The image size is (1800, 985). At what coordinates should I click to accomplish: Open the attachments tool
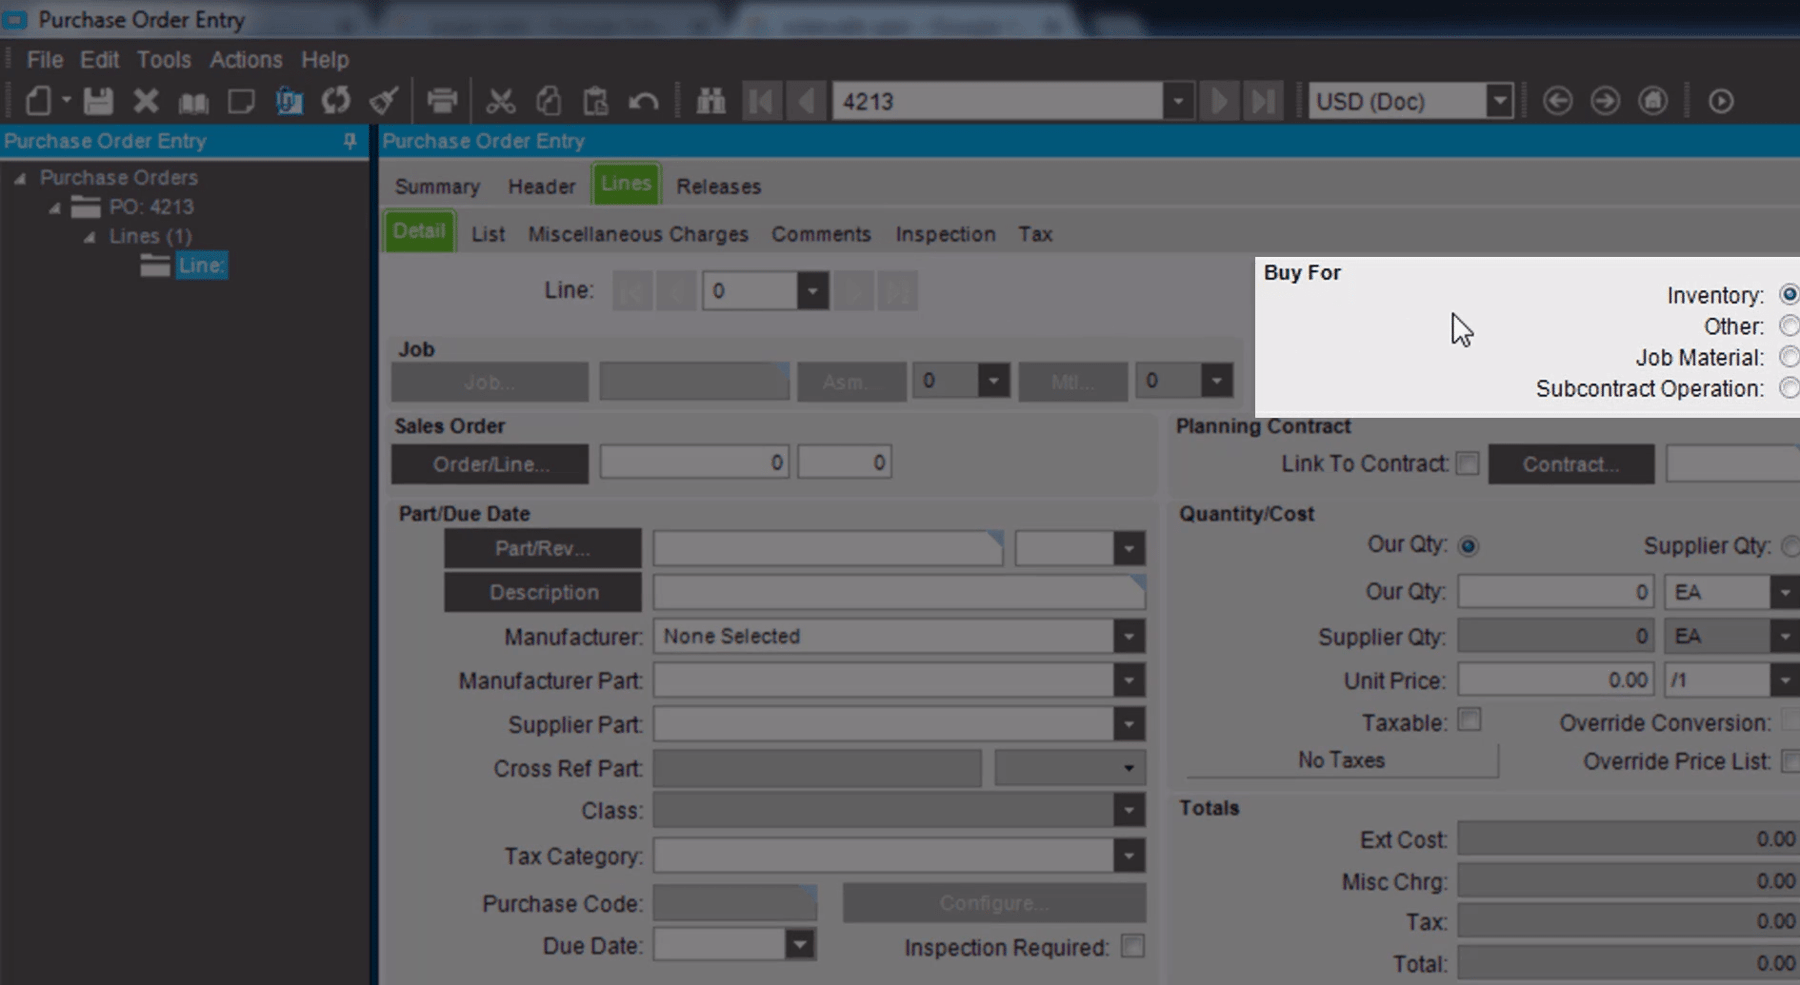coord(290,100)
